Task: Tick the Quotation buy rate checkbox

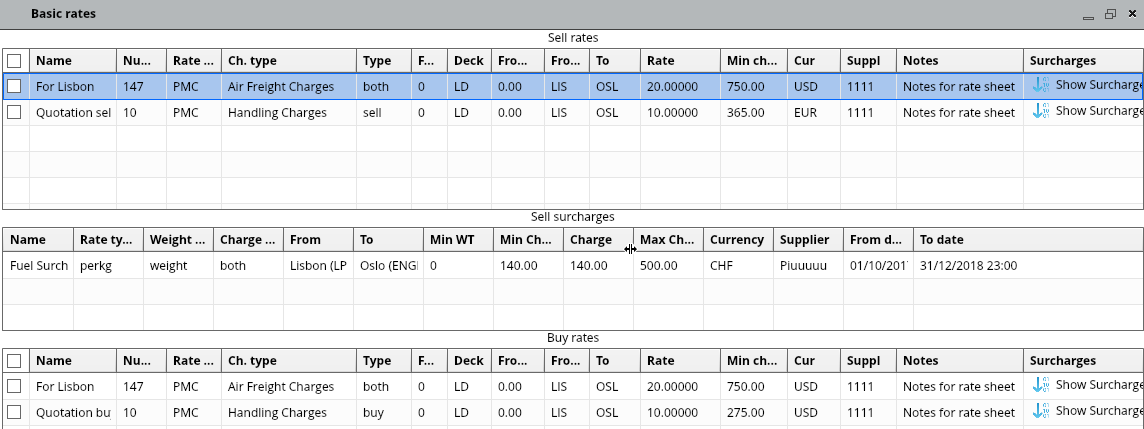Action: [x=15, y=412]
